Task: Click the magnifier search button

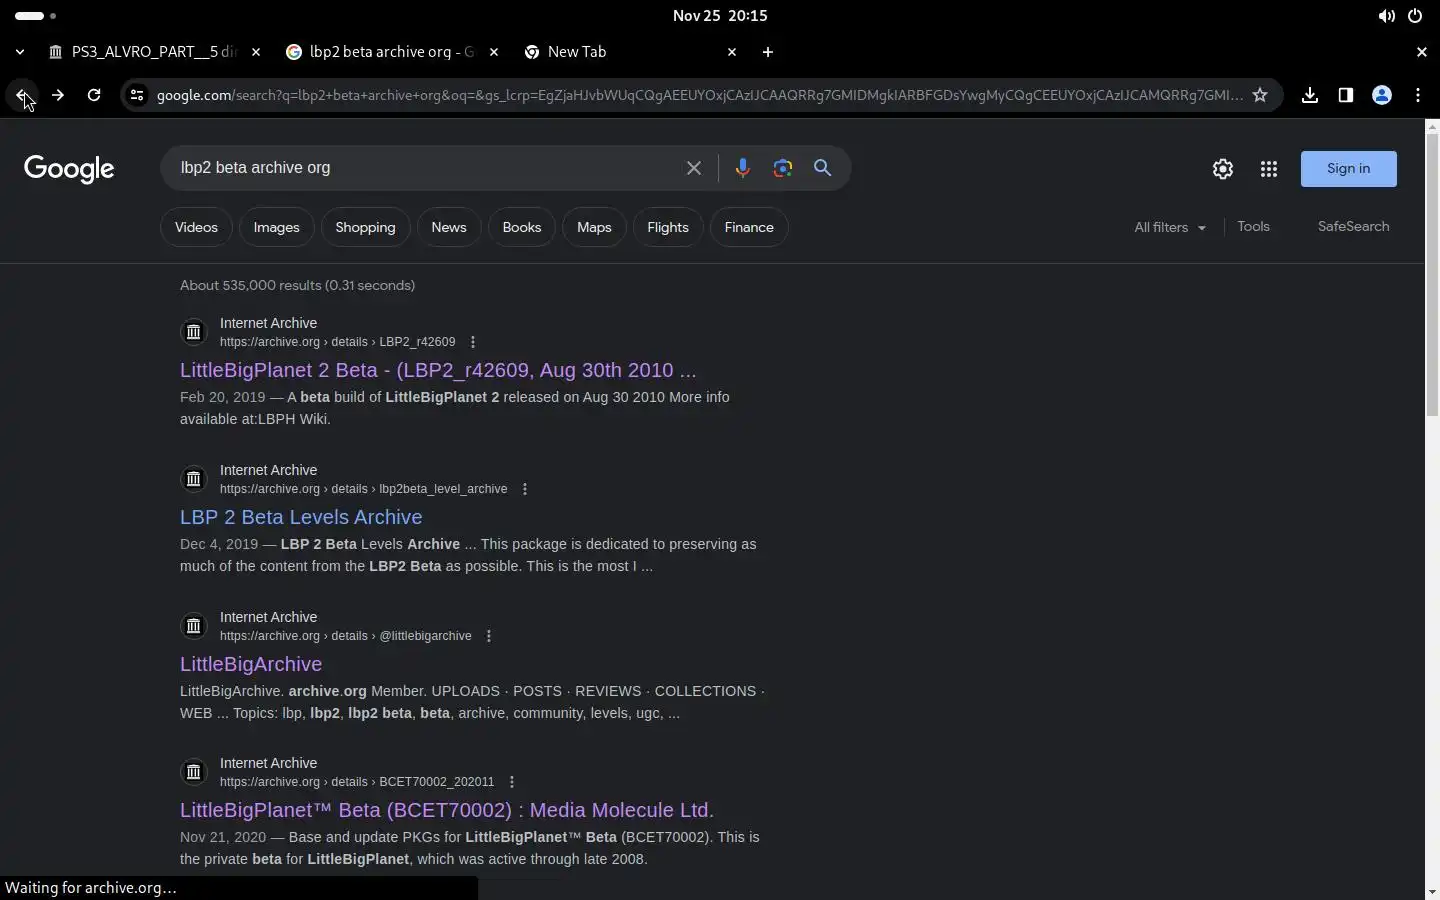Action: (x=823, y=168)
